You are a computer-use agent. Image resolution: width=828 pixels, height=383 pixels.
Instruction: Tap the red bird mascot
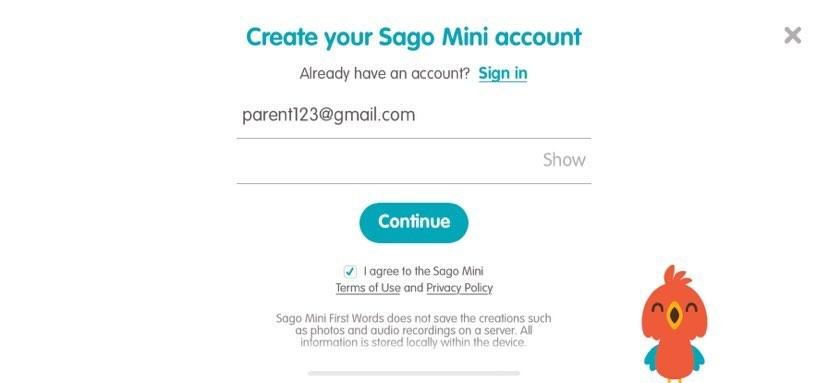point(674,324)
